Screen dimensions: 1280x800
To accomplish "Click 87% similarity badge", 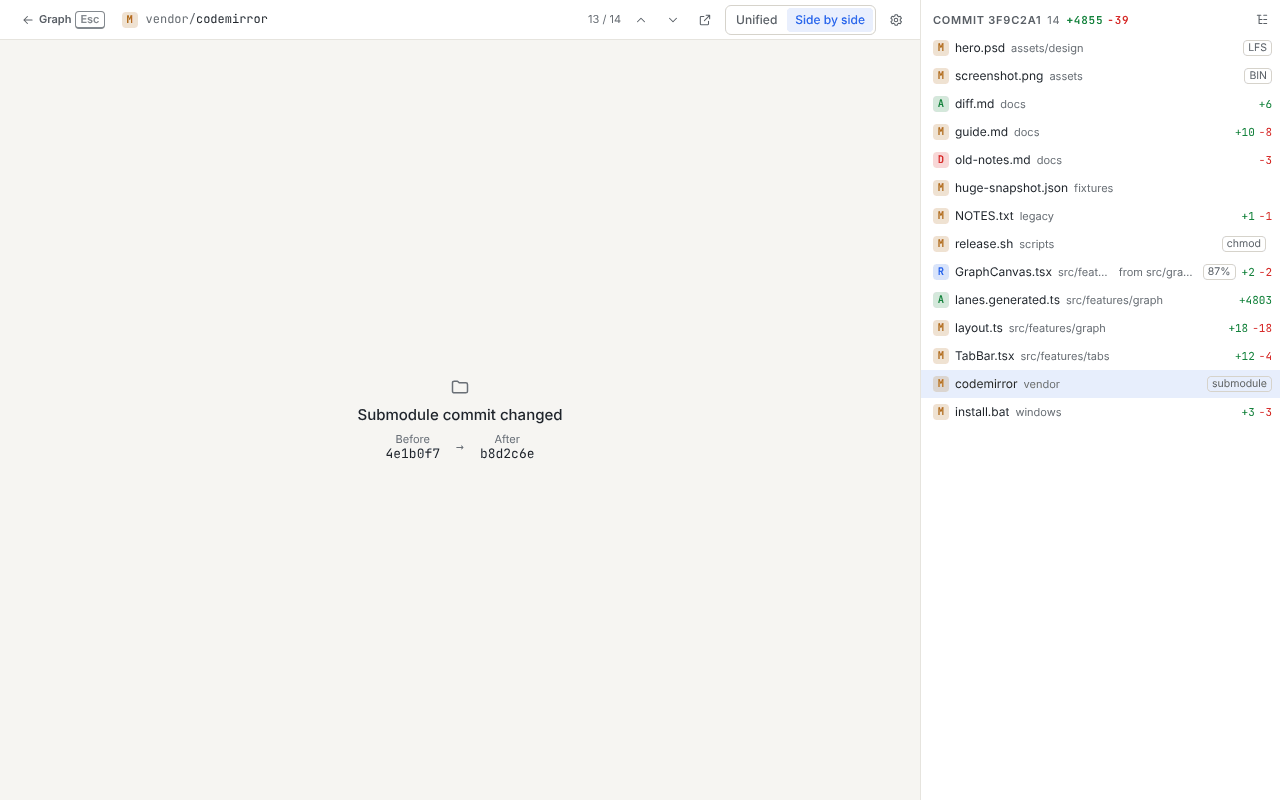I will (1219, 272).
